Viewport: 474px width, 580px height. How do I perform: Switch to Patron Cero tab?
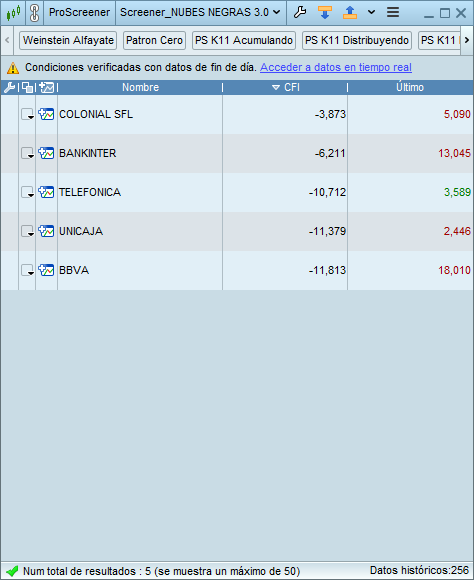pyautogui.click(x=154, y=40)
